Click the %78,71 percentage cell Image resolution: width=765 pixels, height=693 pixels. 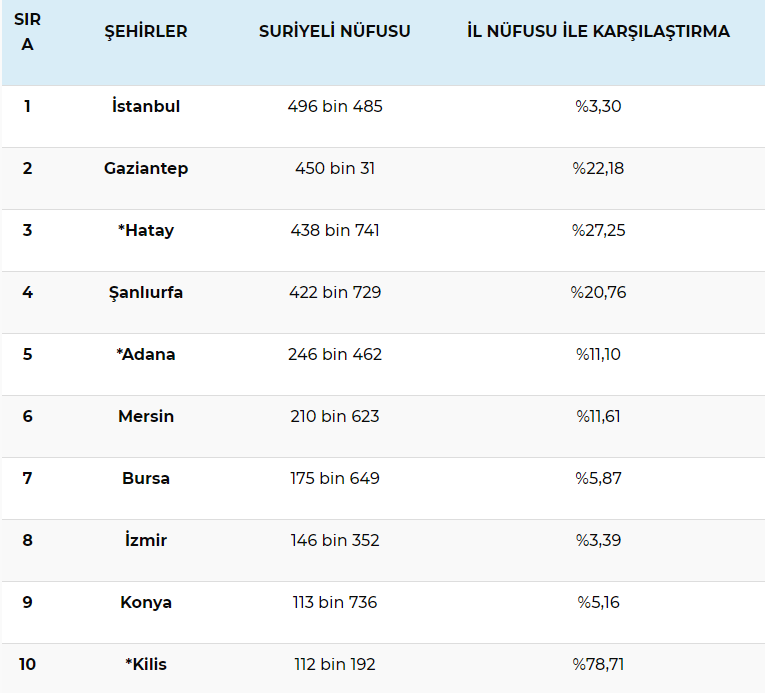pos(598,664)
